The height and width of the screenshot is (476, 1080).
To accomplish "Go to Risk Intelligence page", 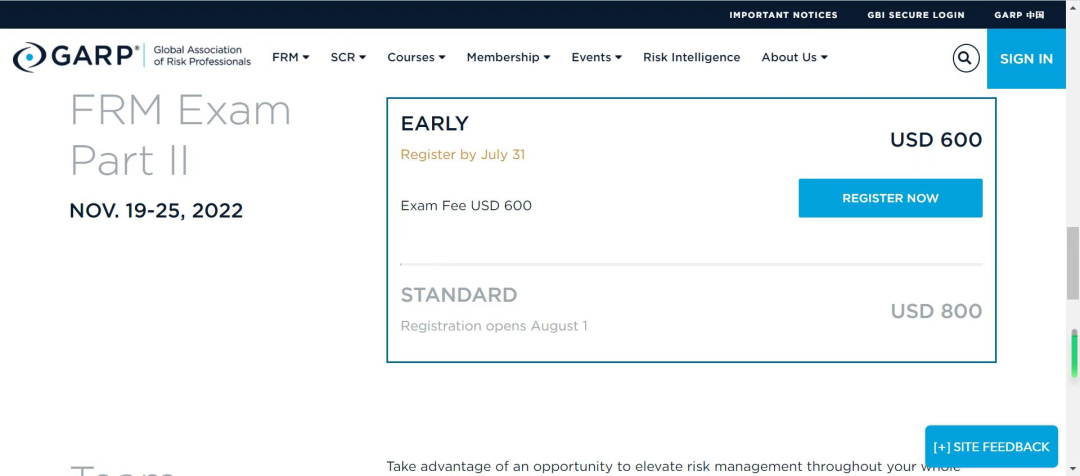I will click(691, 58).
